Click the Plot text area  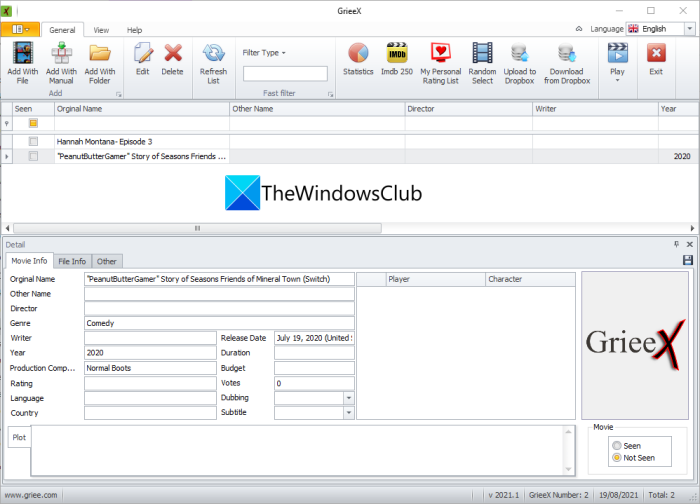298,451
